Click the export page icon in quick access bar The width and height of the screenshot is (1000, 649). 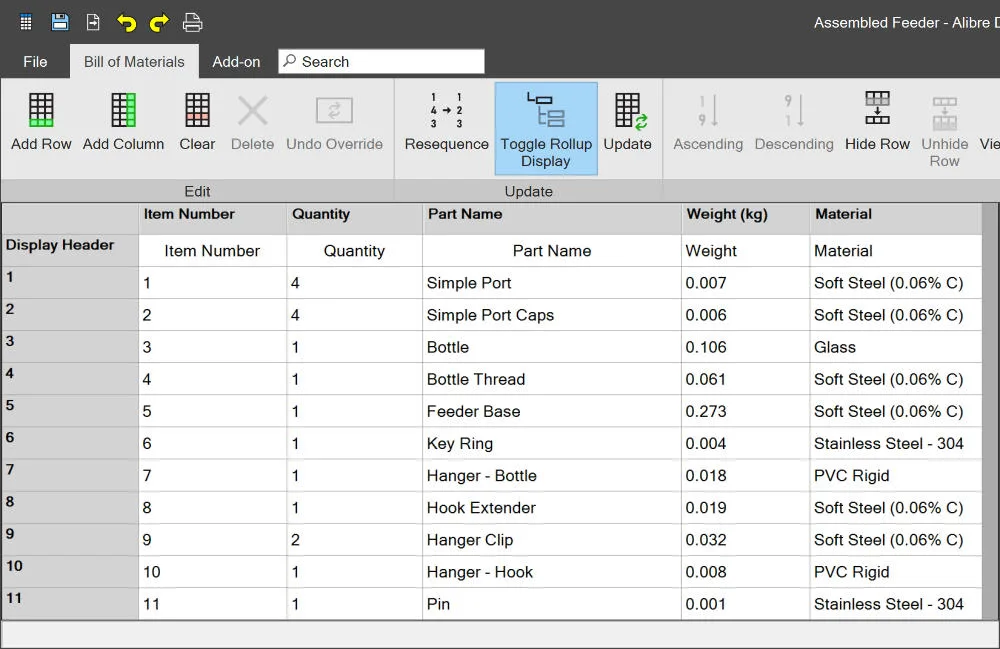[93, 22]
